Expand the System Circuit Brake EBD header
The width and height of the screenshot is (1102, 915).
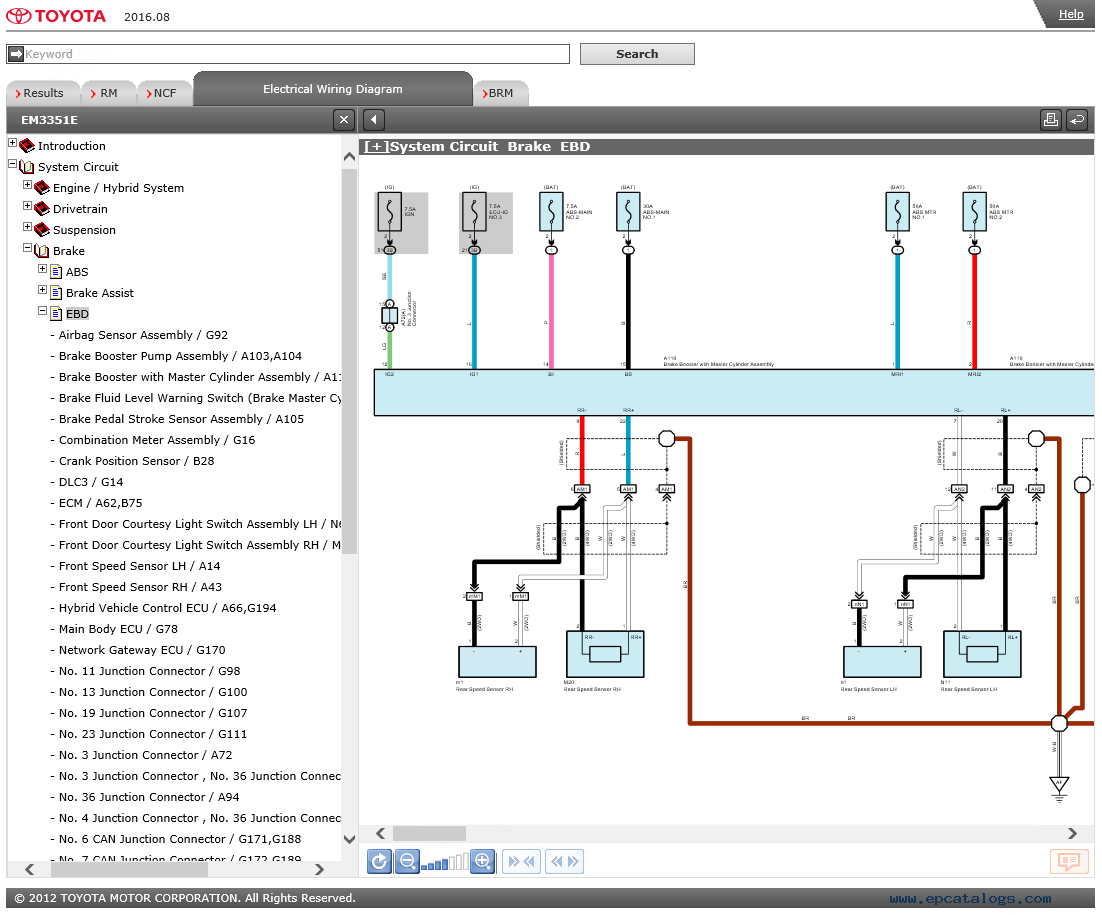(x=376, y=147)
